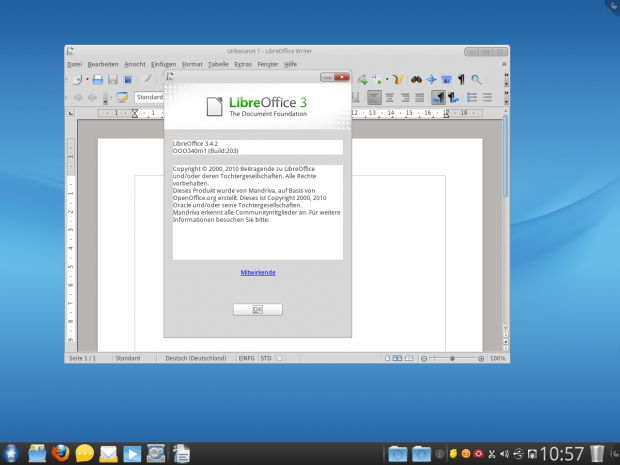Toggle Align Right formatting
The width and height of the screenshot is (620, 465).
405,97
